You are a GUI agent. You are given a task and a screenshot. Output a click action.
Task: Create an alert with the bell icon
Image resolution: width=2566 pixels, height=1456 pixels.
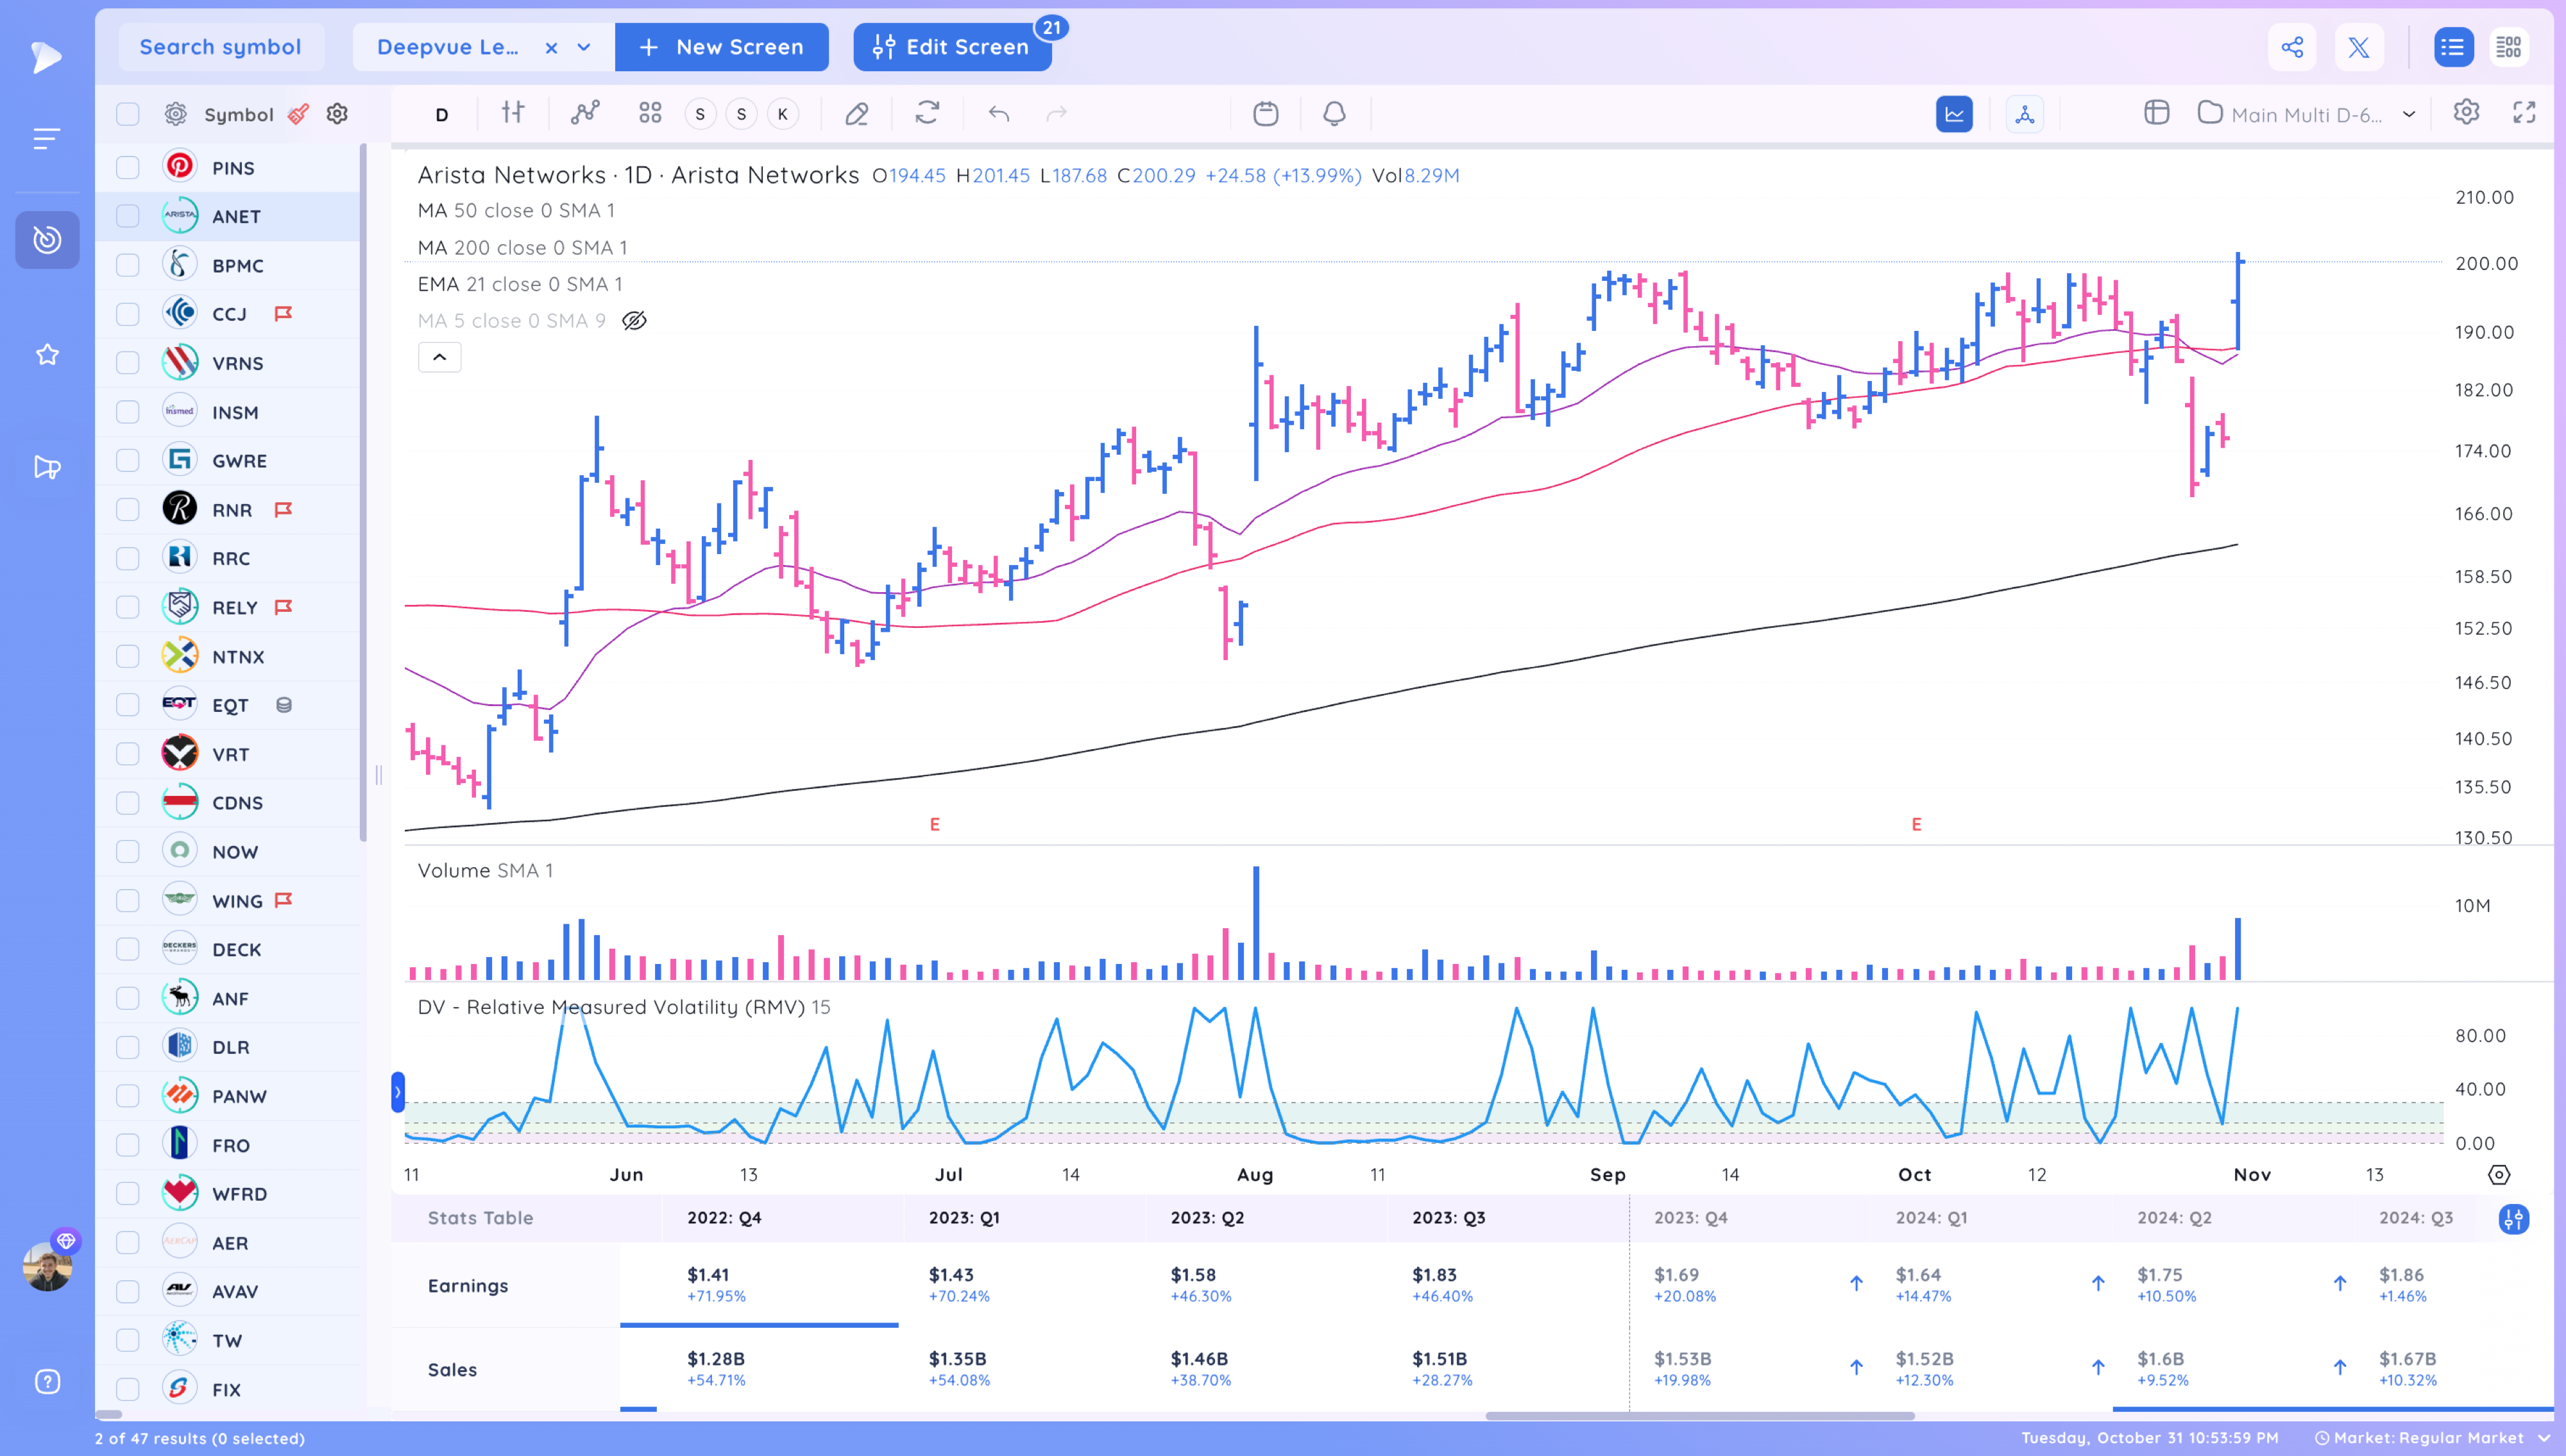[x=1334, y=114]
